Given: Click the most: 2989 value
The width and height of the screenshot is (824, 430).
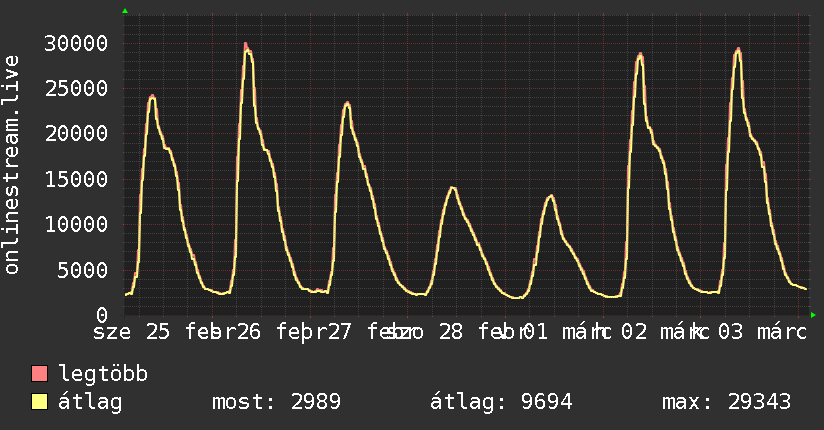Looking at the screenshot, I should click(x=276, y=402).
